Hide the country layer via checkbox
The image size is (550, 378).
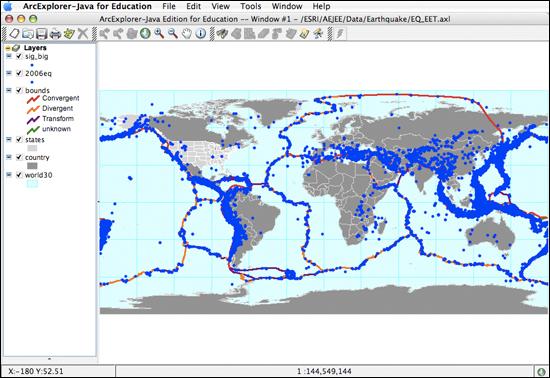tap(19, 157)
